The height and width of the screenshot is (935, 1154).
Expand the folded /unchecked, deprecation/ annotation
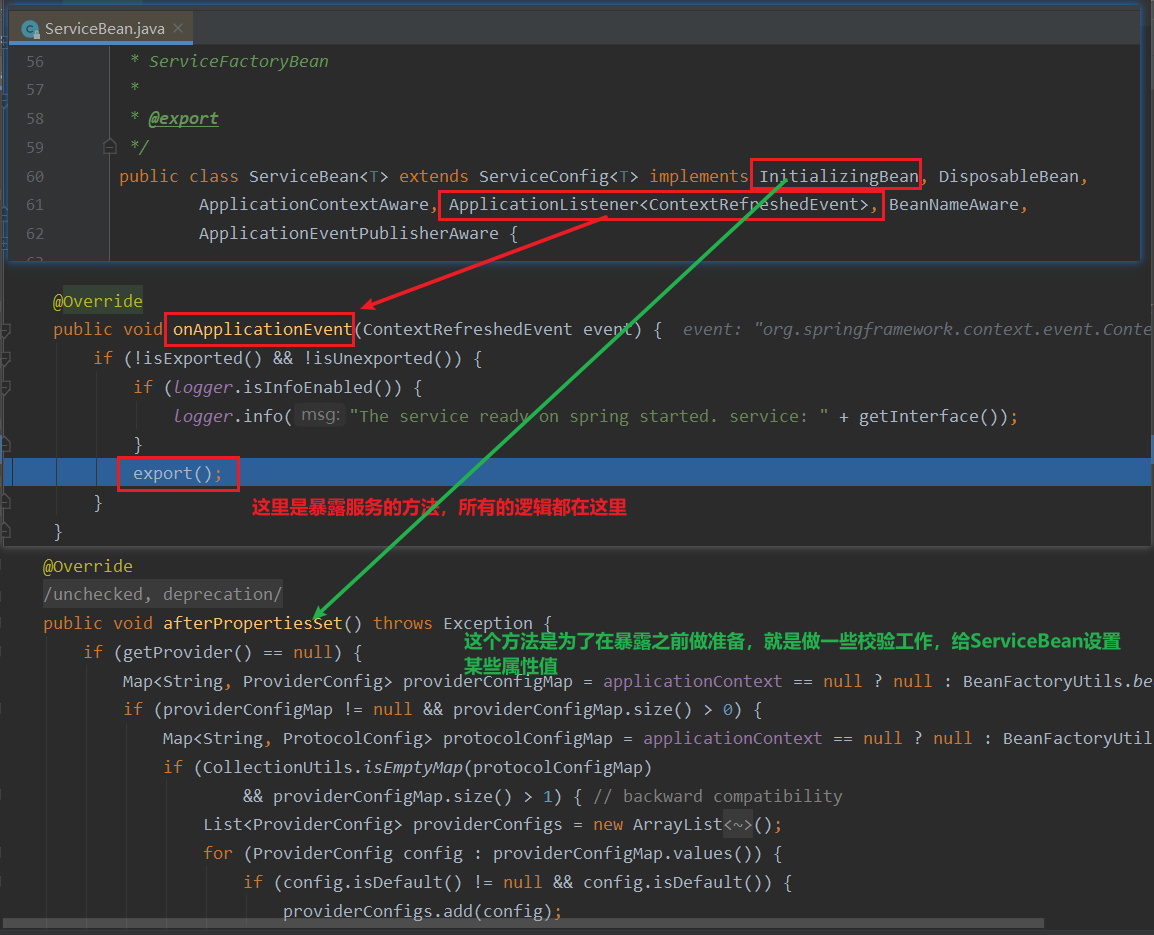pos(163,594)
